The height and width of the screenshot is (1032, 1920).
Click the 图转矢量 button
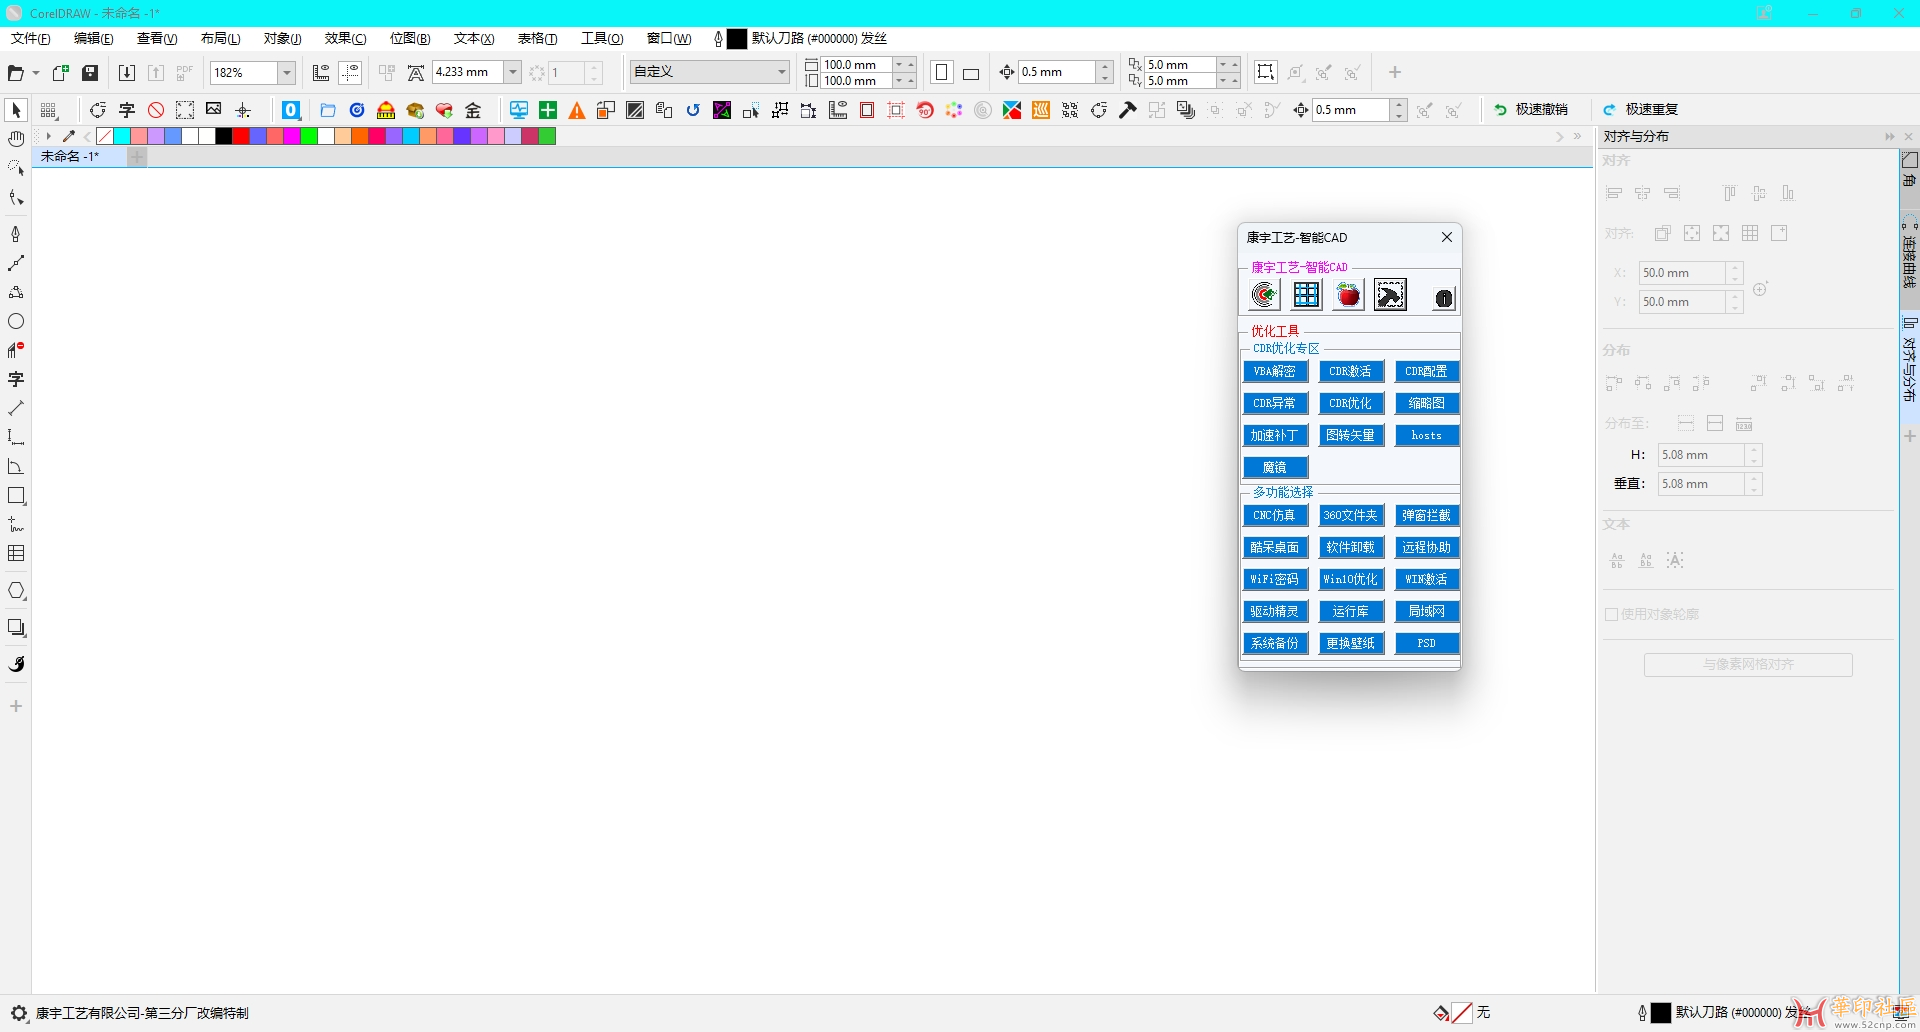1351,435
